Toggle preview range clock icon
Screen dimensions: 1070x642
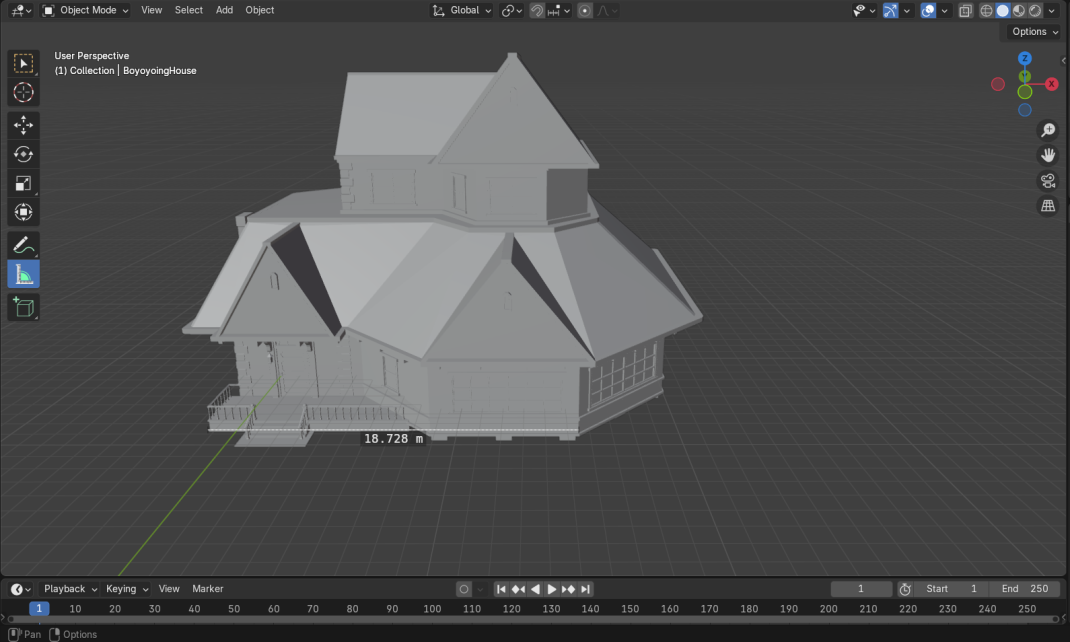[905, 589]
